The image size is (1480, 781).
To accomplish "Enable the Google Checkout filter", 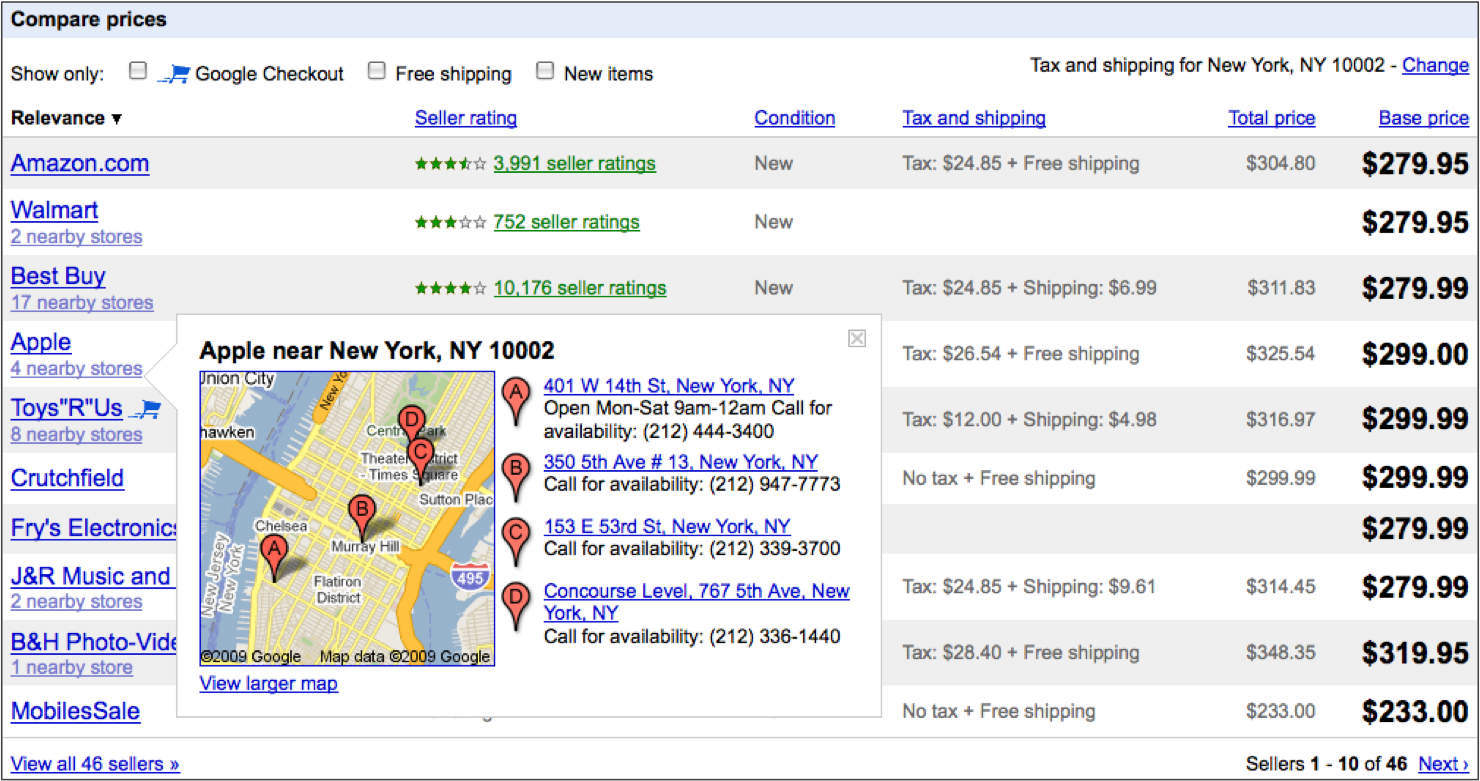I will (x=137, y=70).
